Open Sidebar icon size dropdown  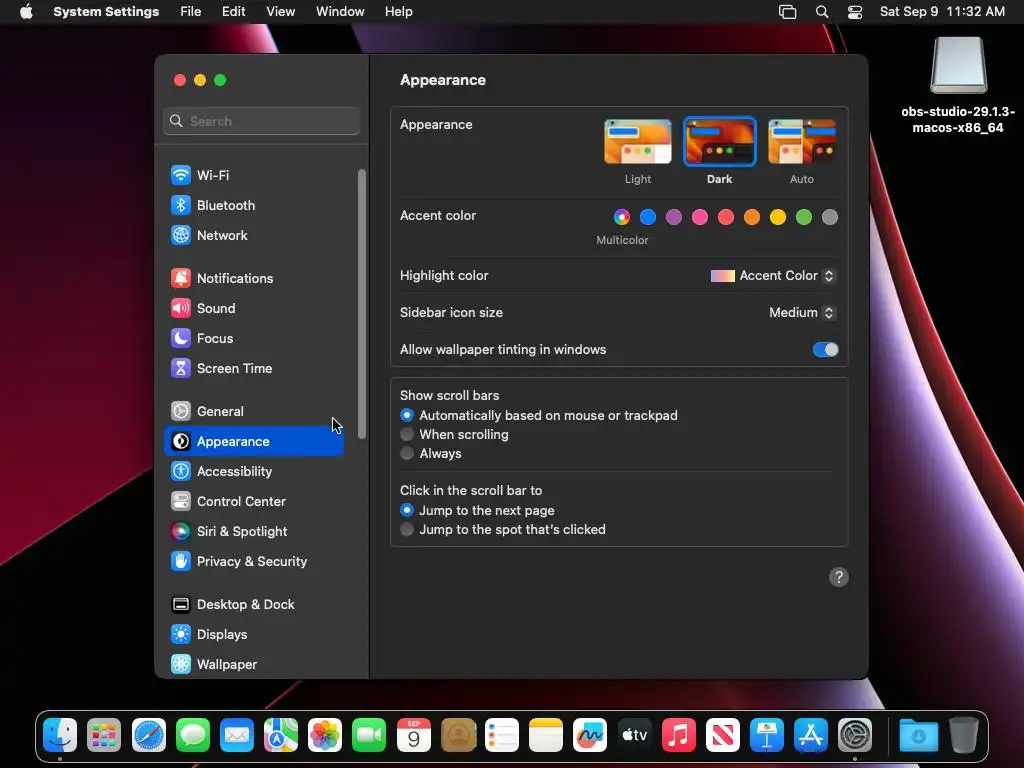pos(802,313)
